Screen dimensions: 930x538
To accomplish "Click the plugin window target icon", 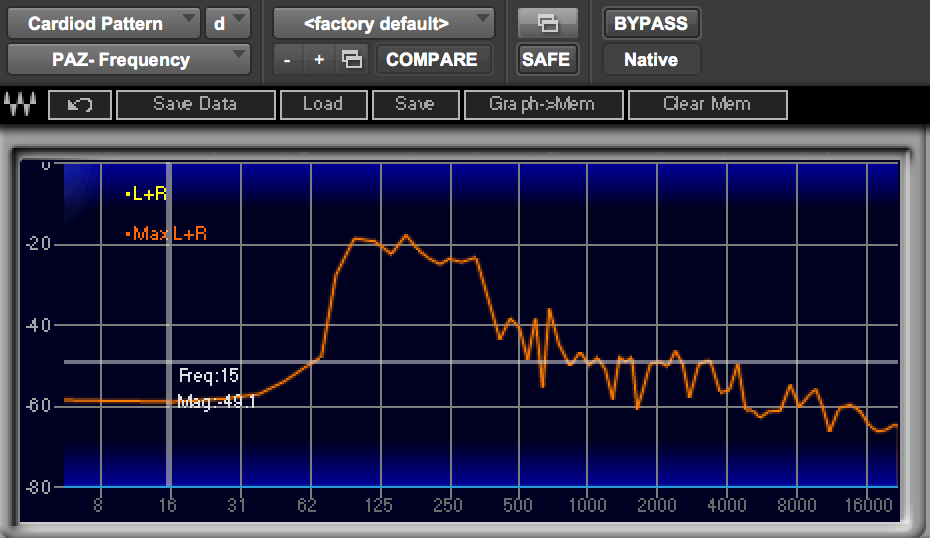I will coord(547,23).
